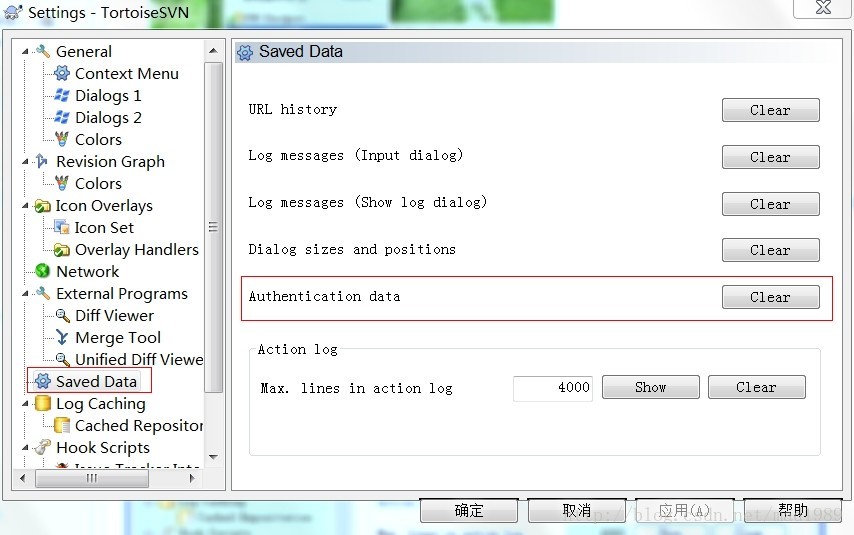The width and height of the screenshot is (854, 535).
Task: Close the Settings window
Action: click(x=823, y=8)
